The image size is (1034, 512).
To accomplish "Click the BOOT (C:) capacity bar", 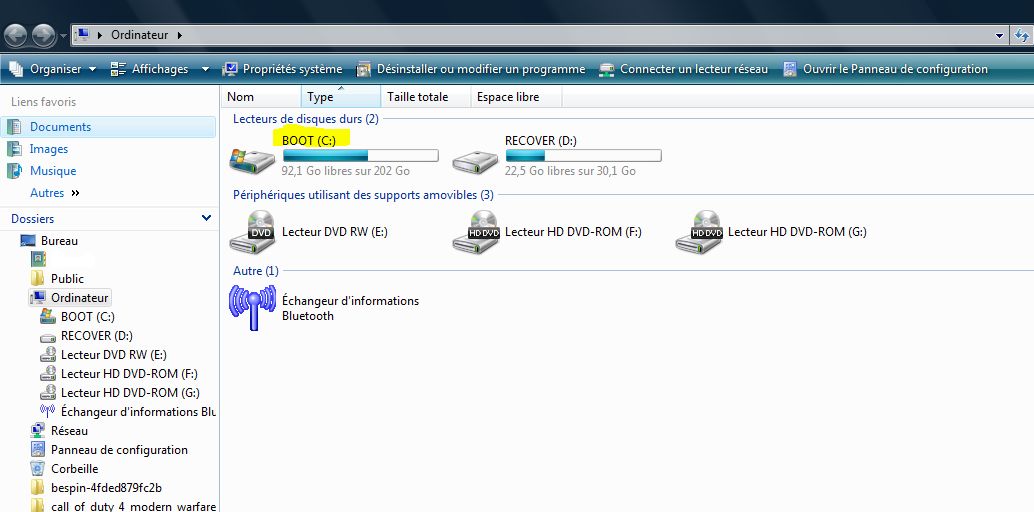I will click(x=361, y=156).
